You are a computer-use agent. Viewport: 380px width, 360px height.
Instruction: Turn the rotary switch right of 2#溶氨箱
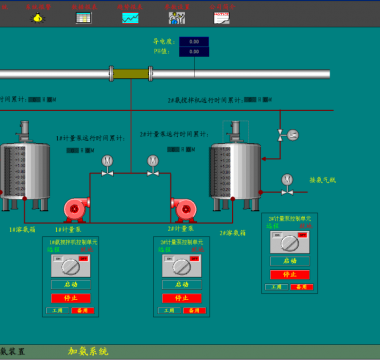pos(290,242)
